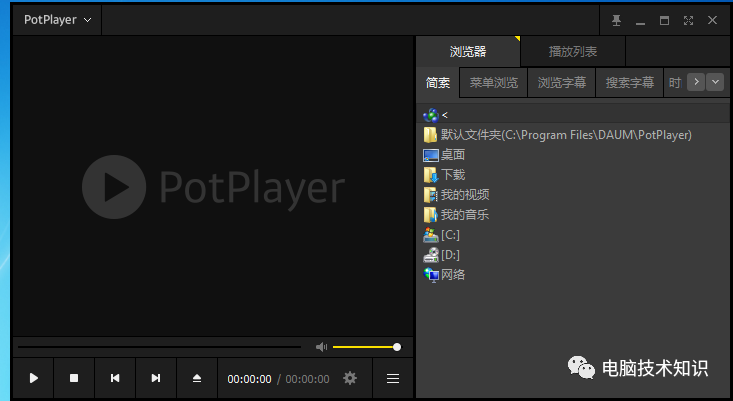Click the globe icon beside '<'

(431, 115)
